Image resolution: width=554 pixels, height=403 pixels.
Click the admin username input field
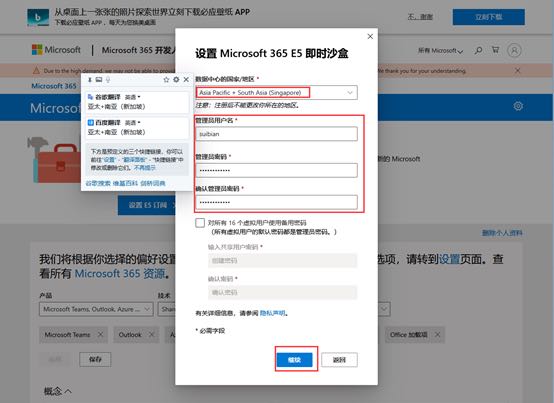[276, 134]
